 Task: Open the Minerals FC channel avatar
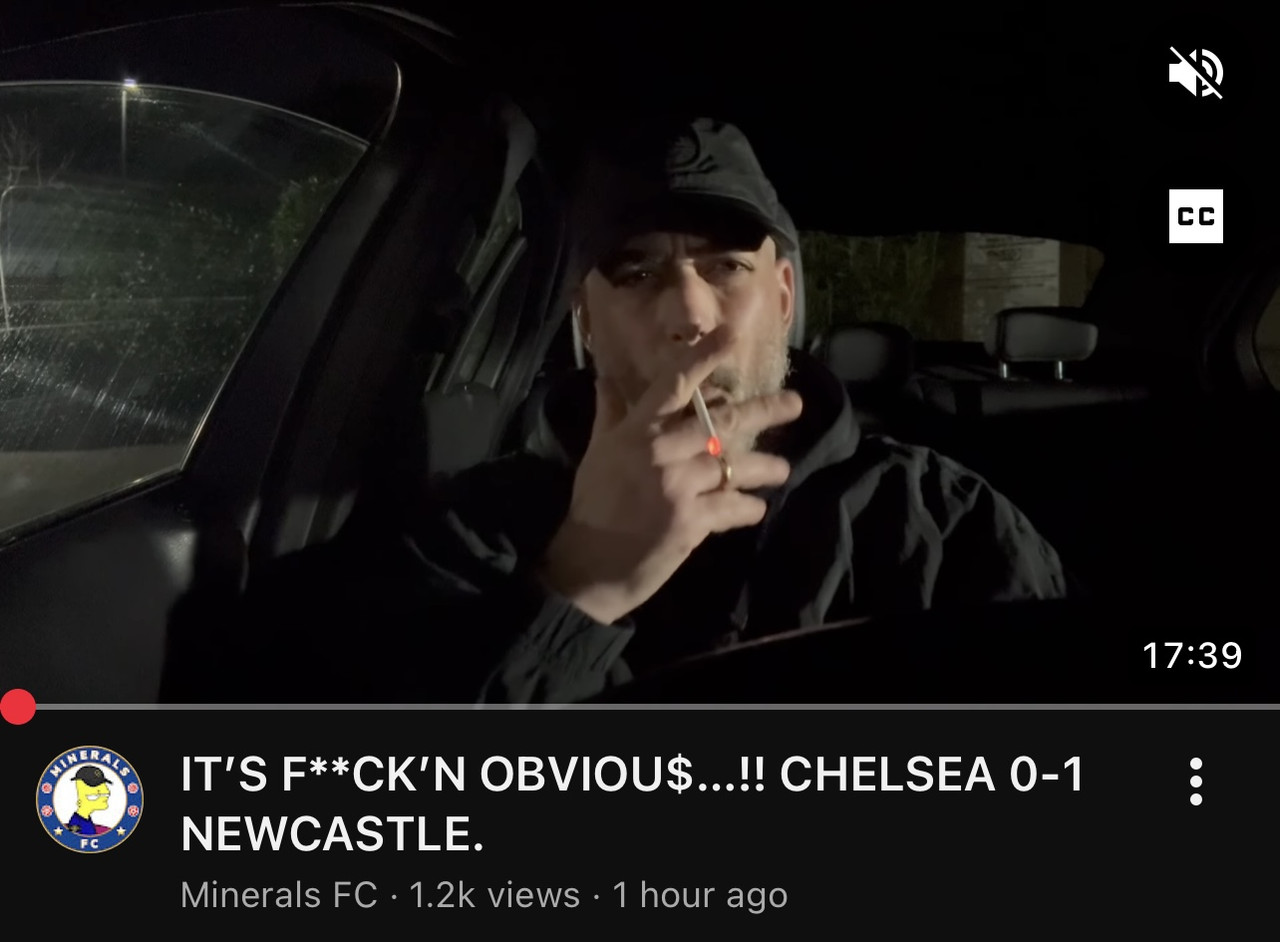point(90,799)
